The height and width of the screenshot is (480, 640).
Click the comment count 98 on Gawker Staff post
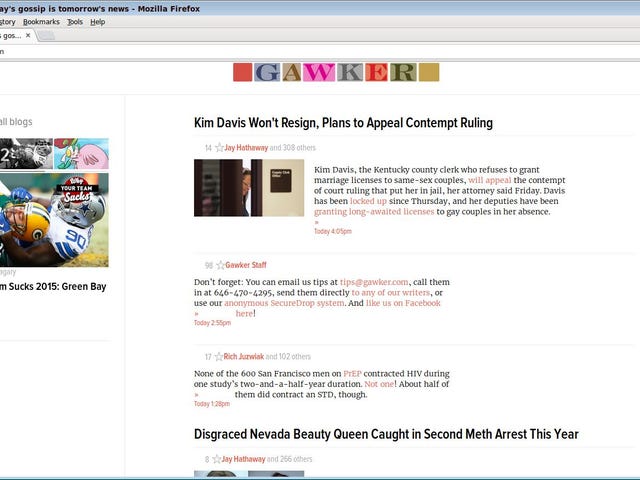[209, 265]
